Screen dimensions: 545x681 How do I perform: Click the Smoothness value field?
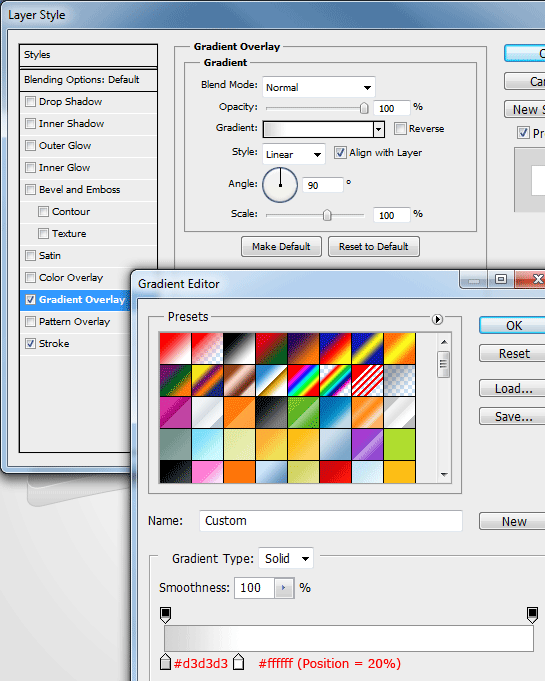[254, 588]
